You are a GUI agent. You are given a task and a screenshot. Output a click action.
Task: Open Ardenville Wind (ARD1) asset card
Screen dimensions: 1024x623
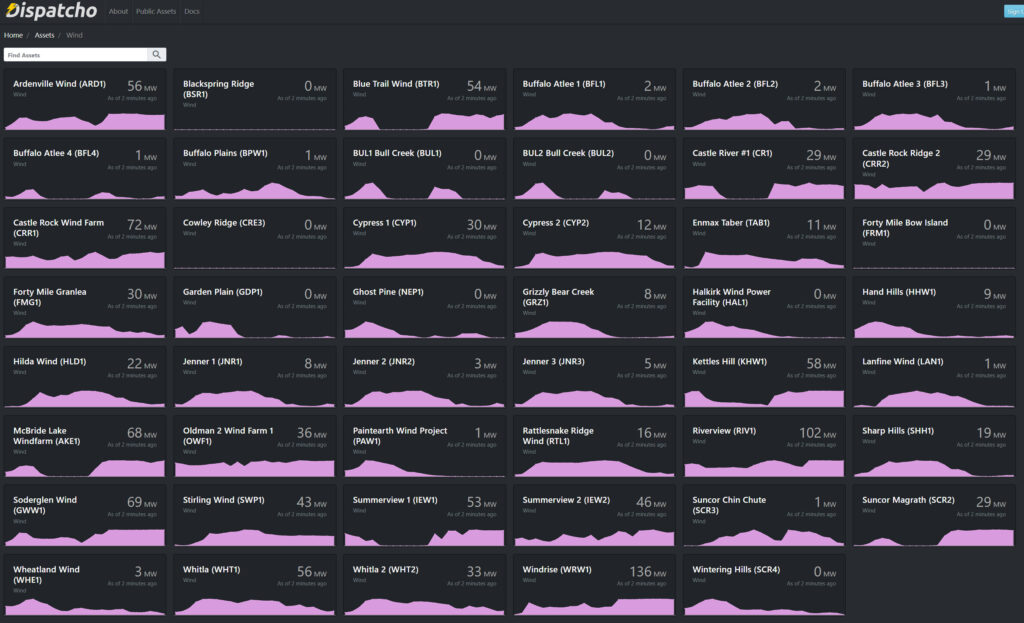coord(59,84)
